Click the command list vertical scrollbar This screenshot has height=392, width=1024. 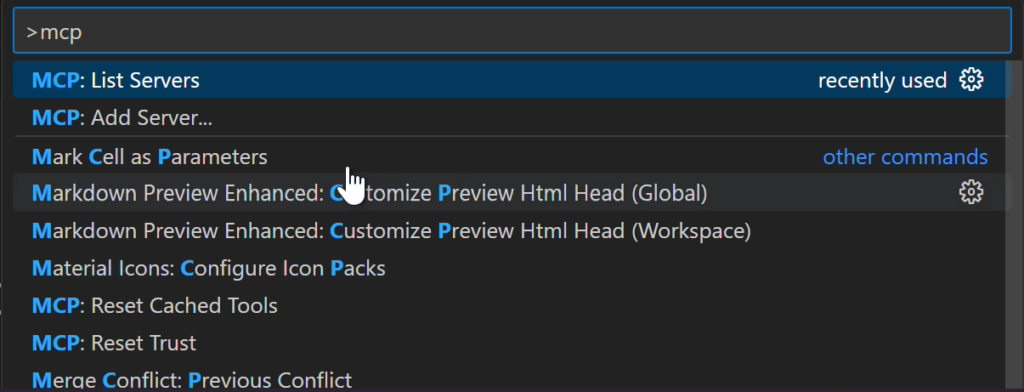[1017, 225]
